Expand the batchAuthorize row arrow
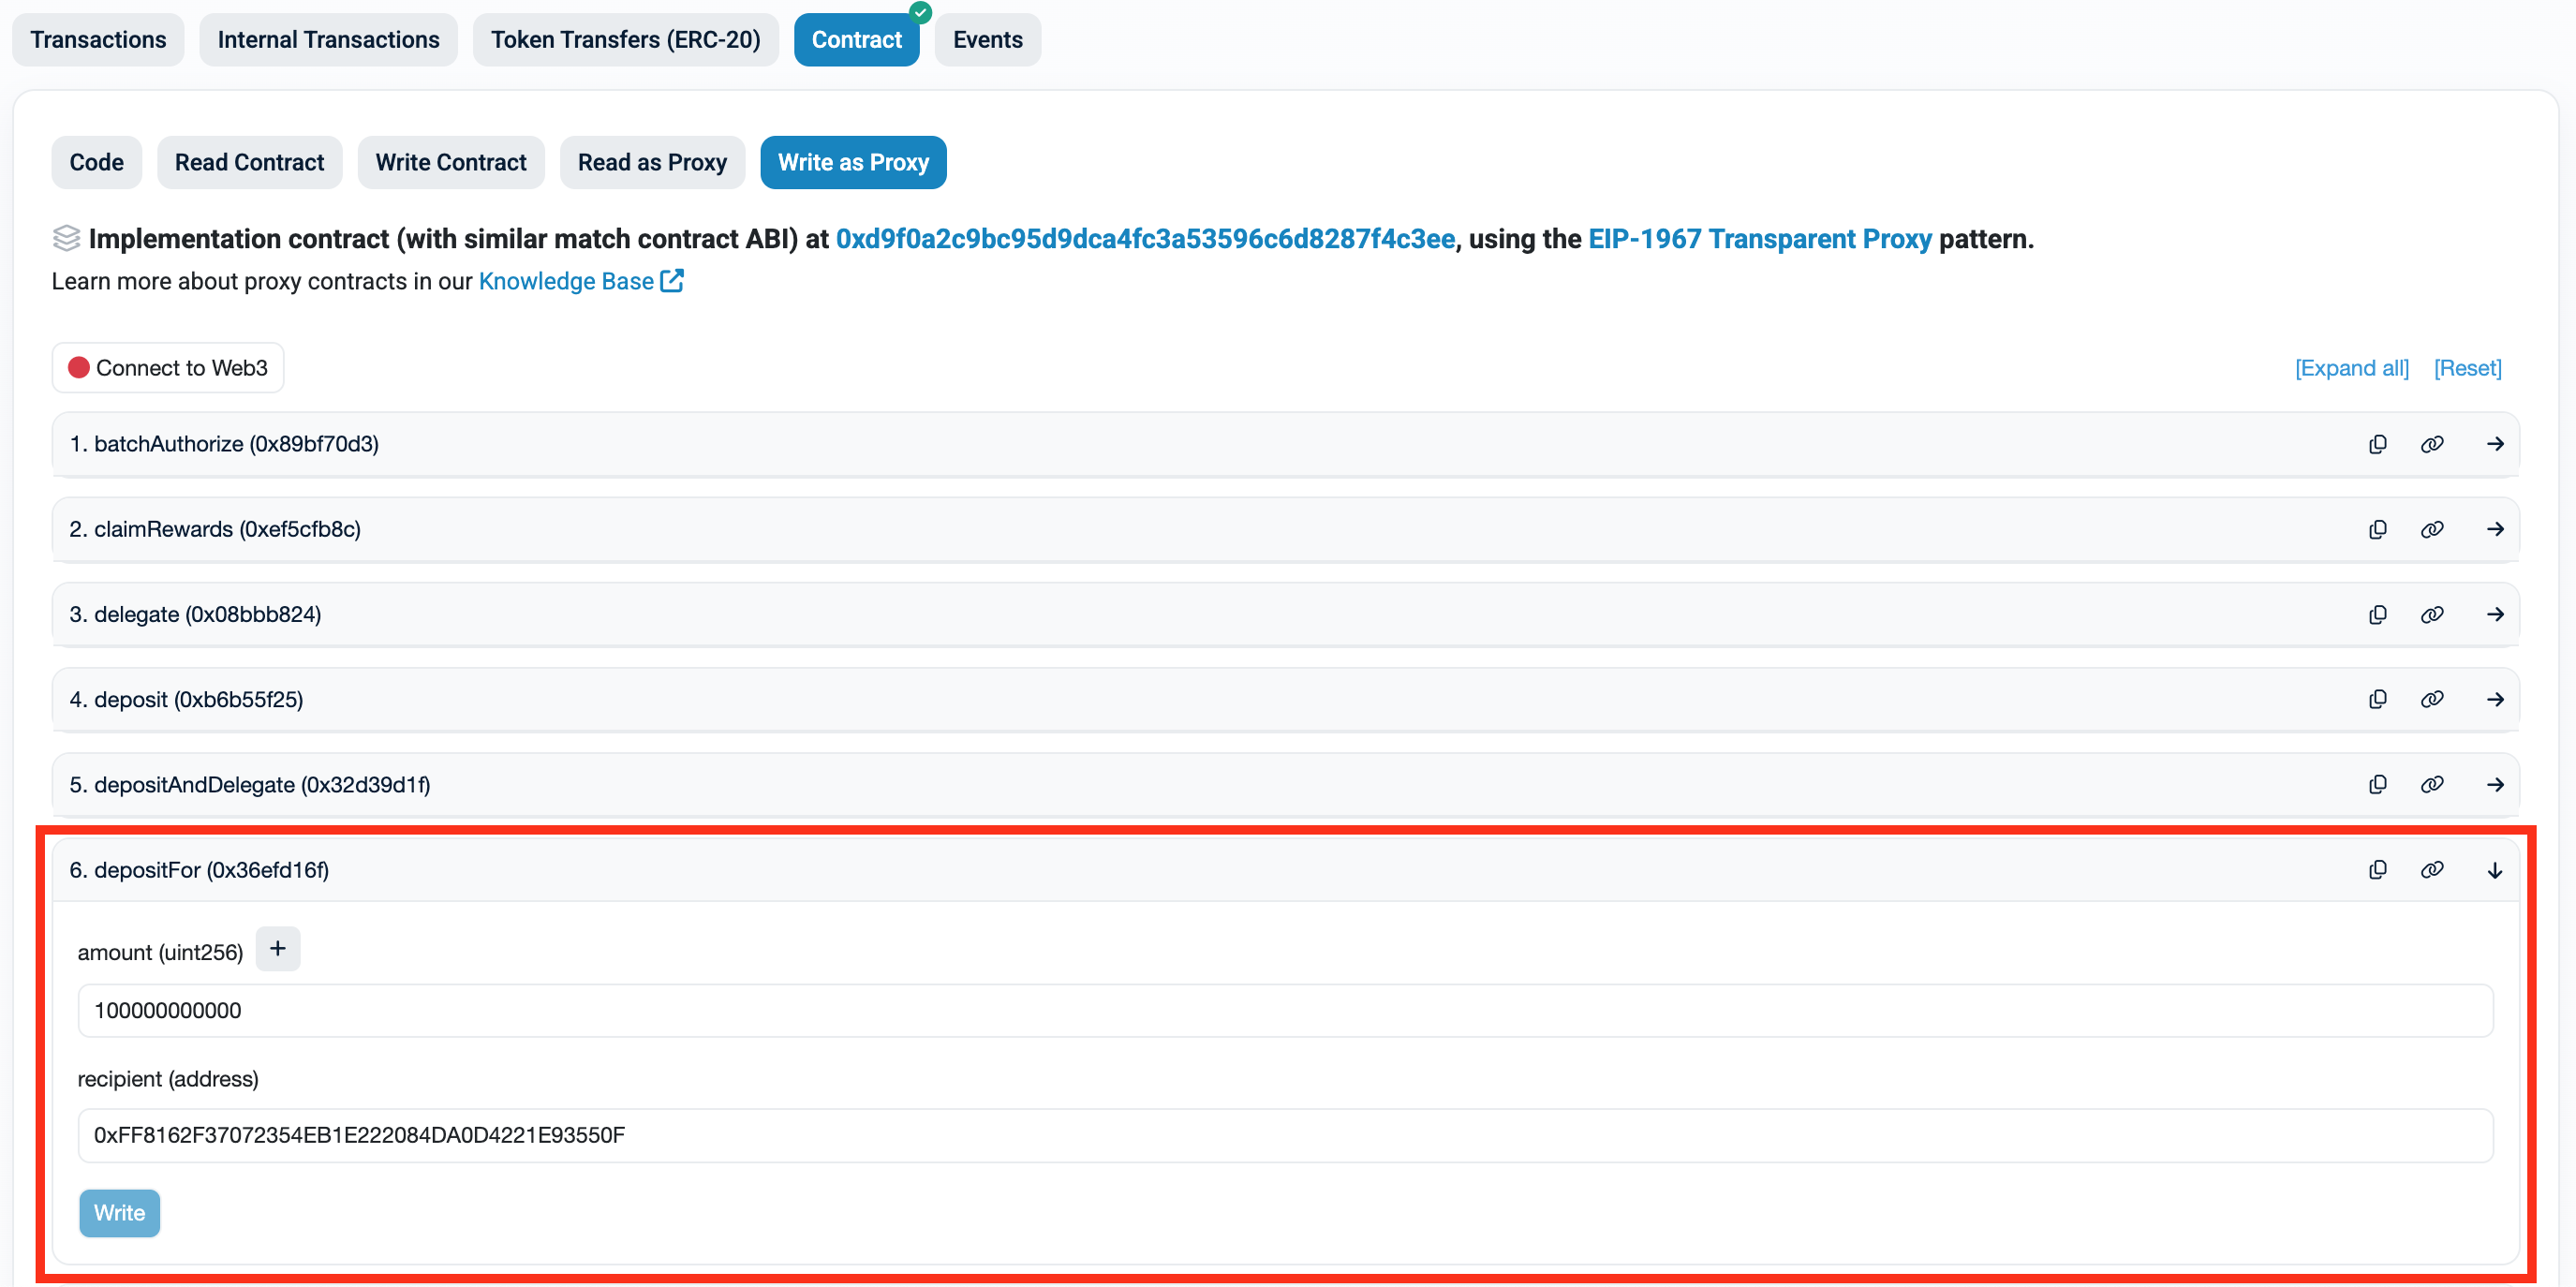Screen dimensions: 2576x1287 [2495, 444]
